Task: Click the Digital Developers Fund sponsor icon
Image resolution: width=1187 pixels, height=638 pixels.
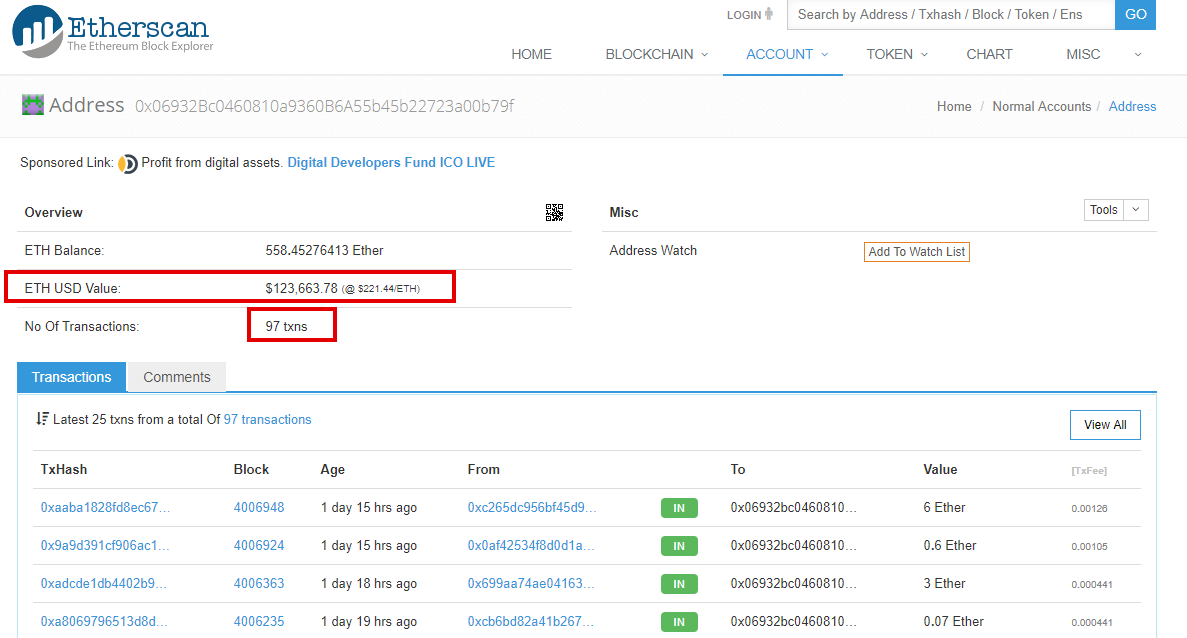Action: pos(128,163)
